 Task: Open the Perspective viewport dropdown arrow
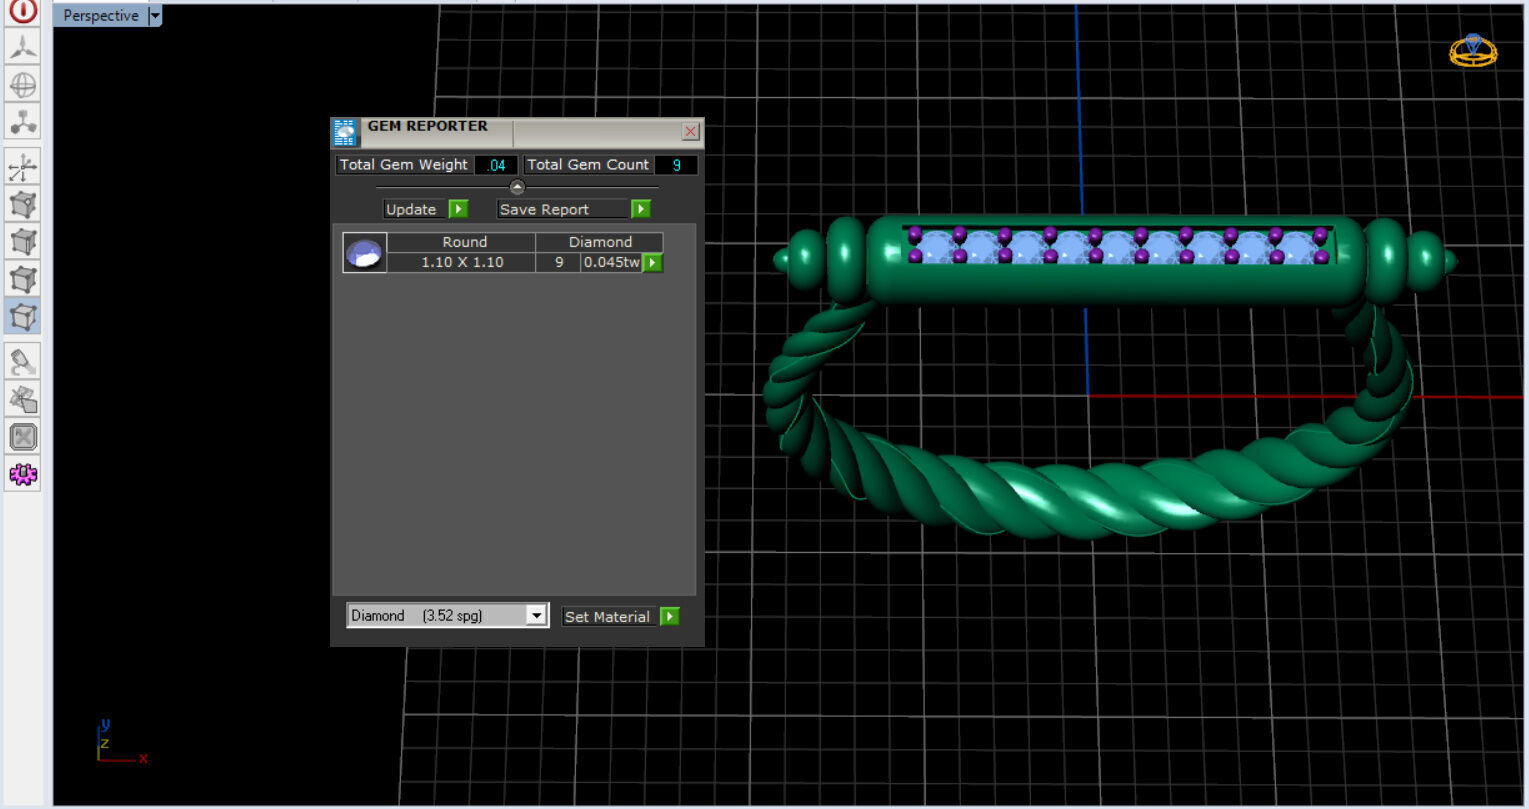click(x=155, y=16)
